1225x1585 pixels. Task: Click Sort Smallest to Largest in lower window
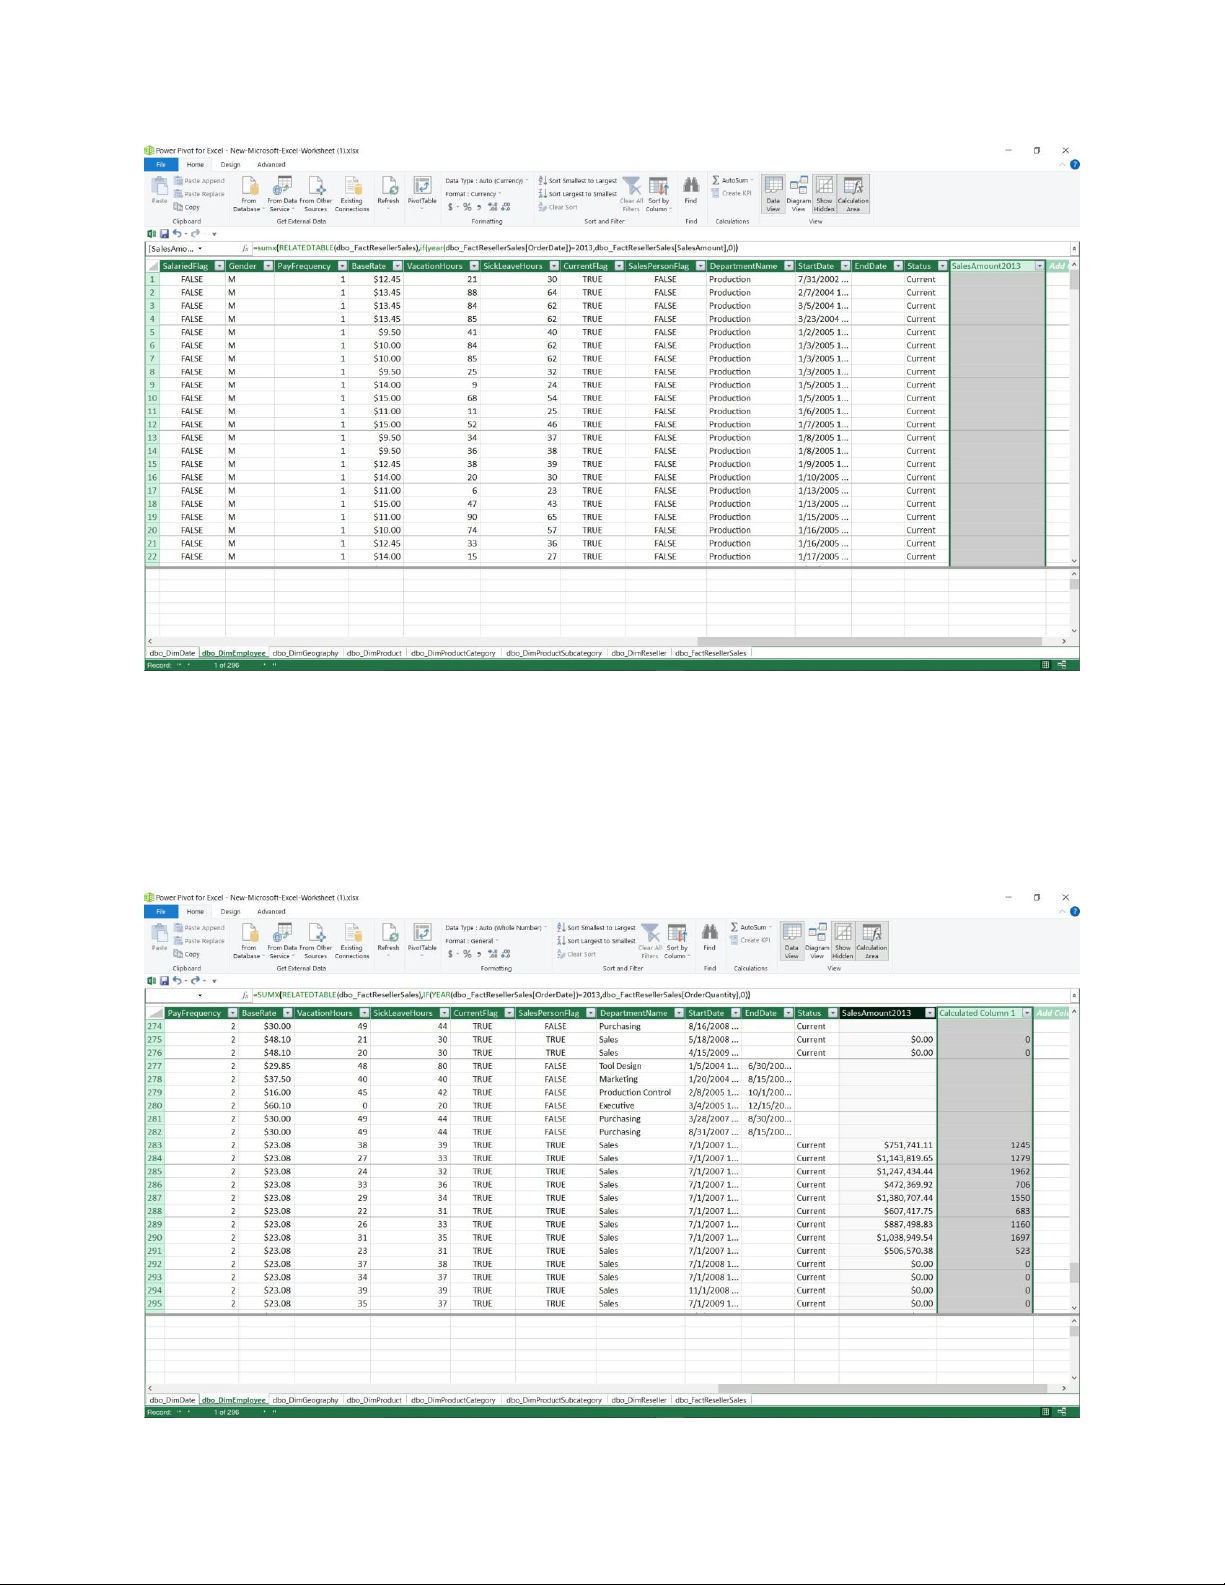596,927
